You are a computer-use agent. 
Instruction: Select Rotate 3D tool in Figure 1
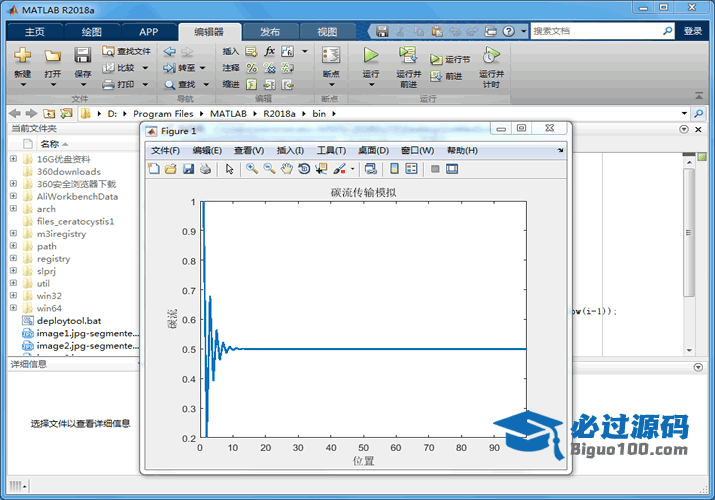[x=304, y=169]
